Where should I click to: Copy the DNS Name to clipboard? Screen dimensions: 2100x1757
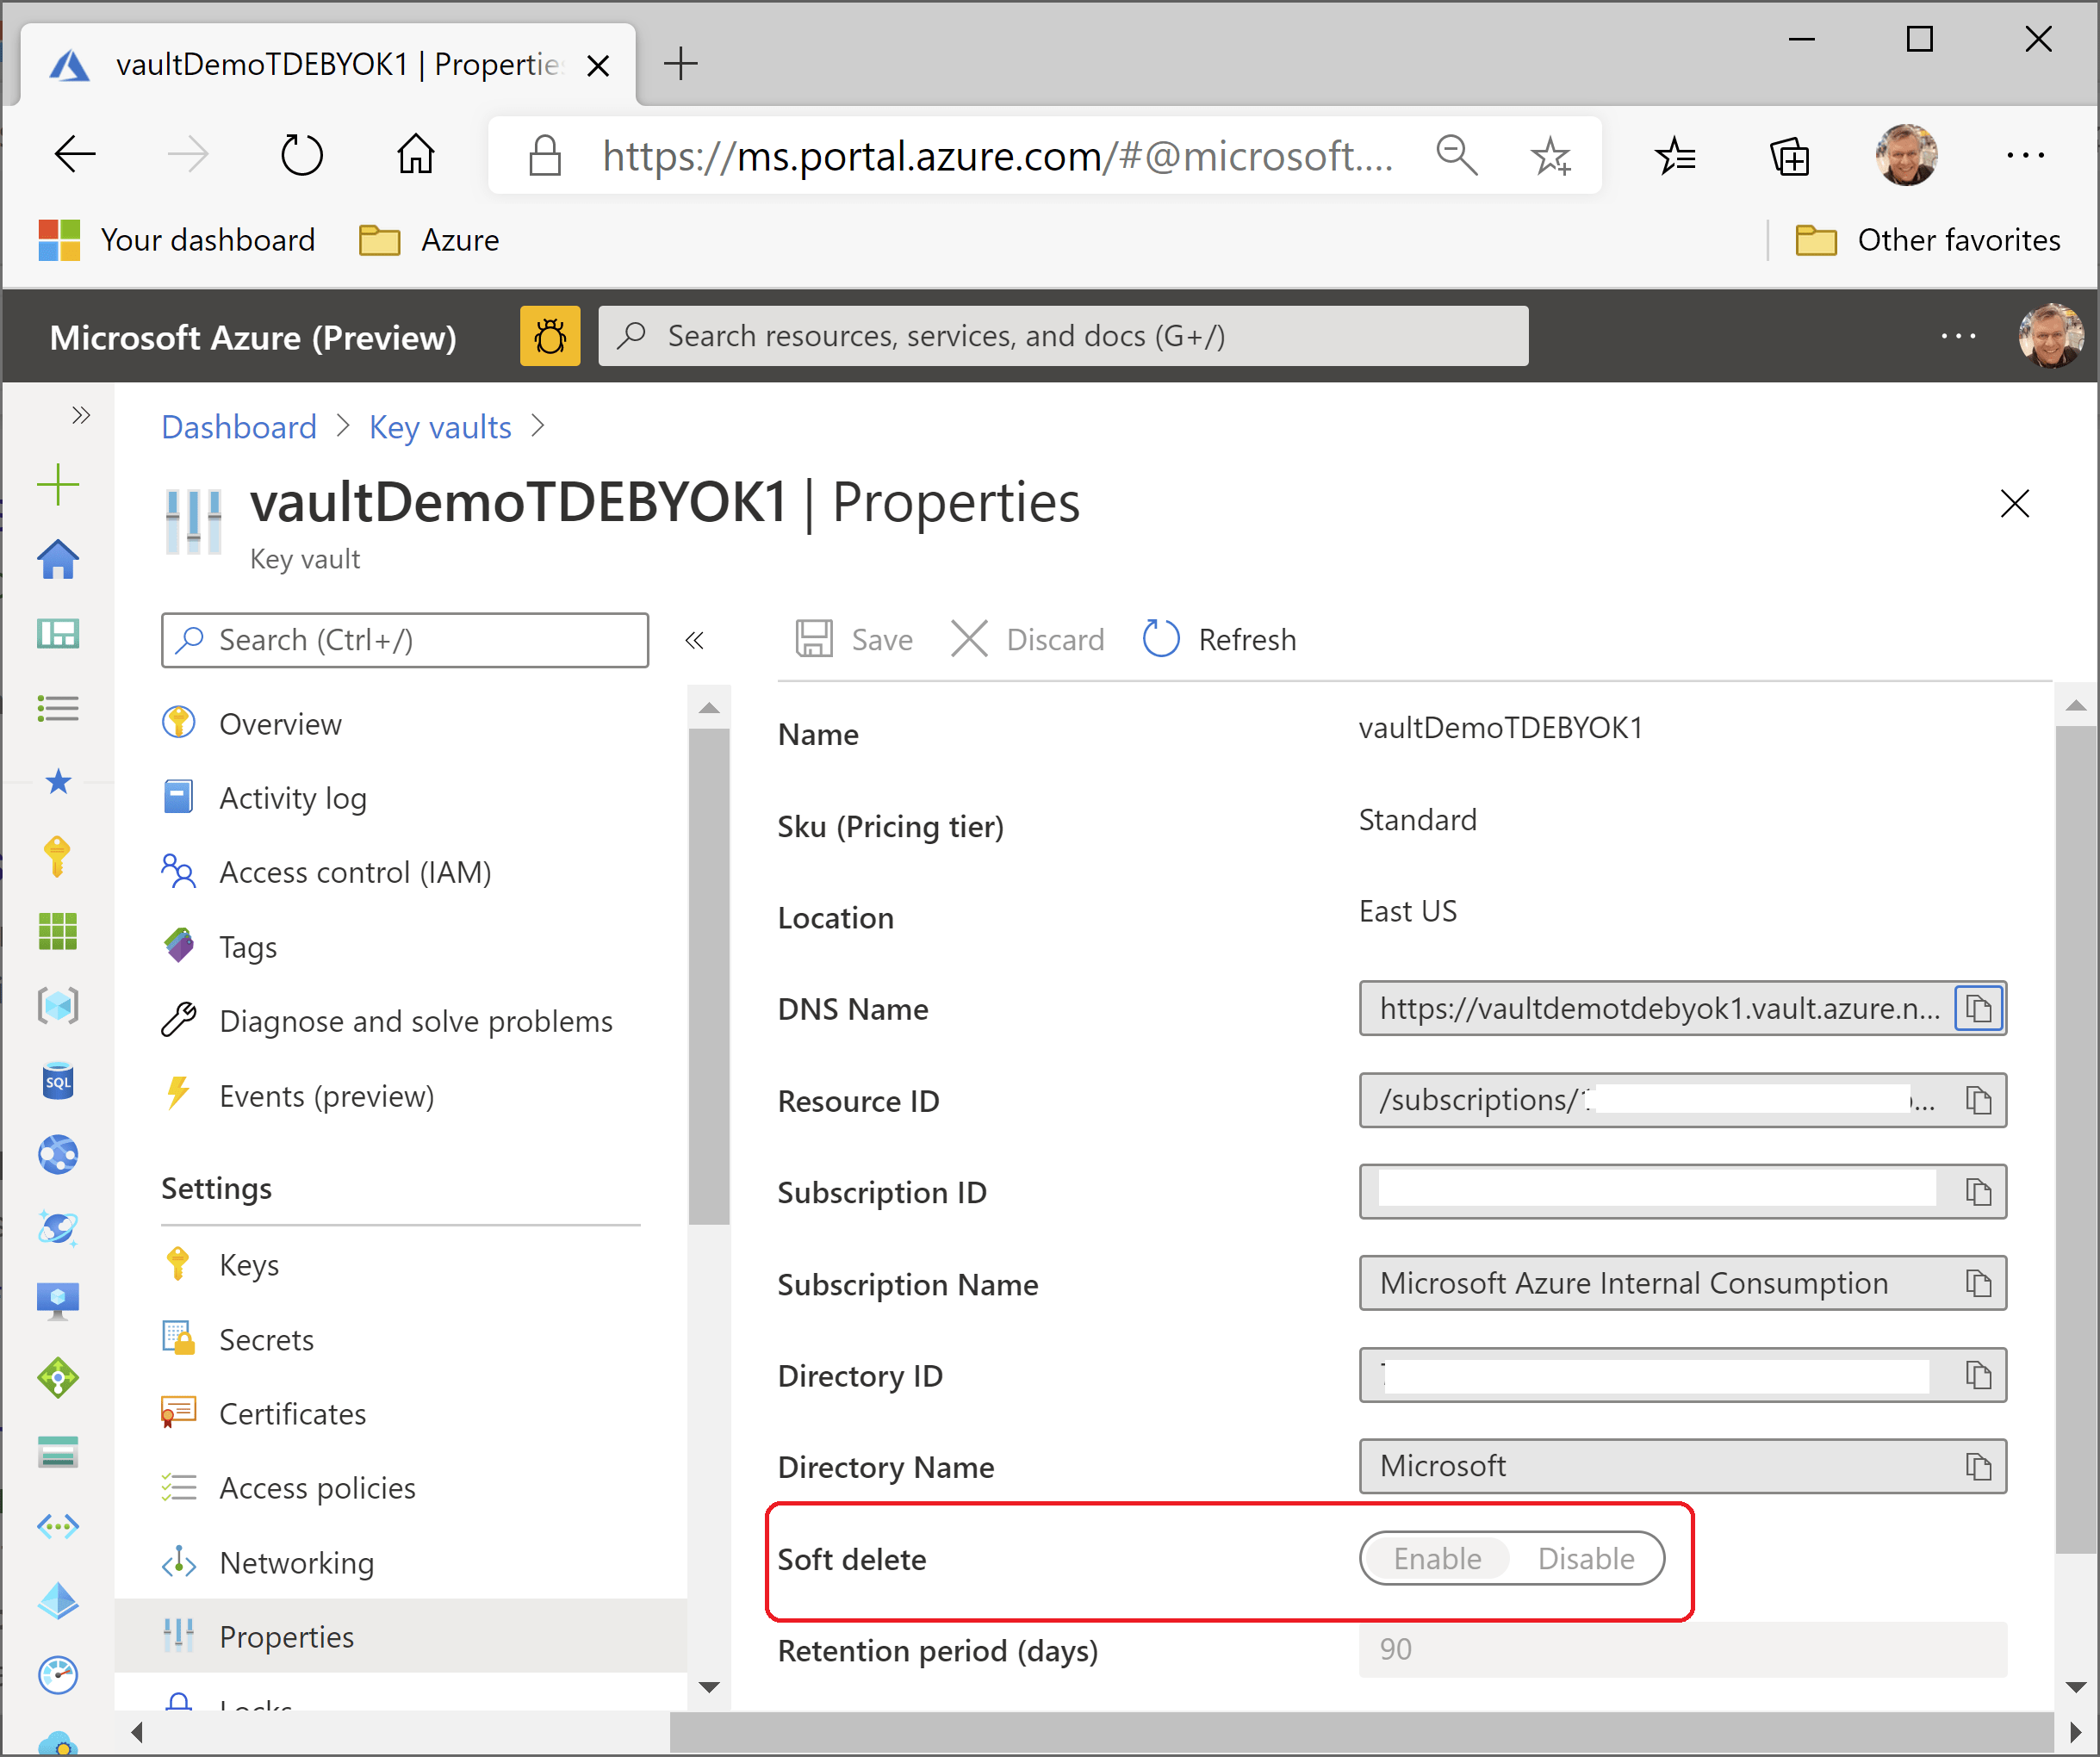point(1978,1008)
